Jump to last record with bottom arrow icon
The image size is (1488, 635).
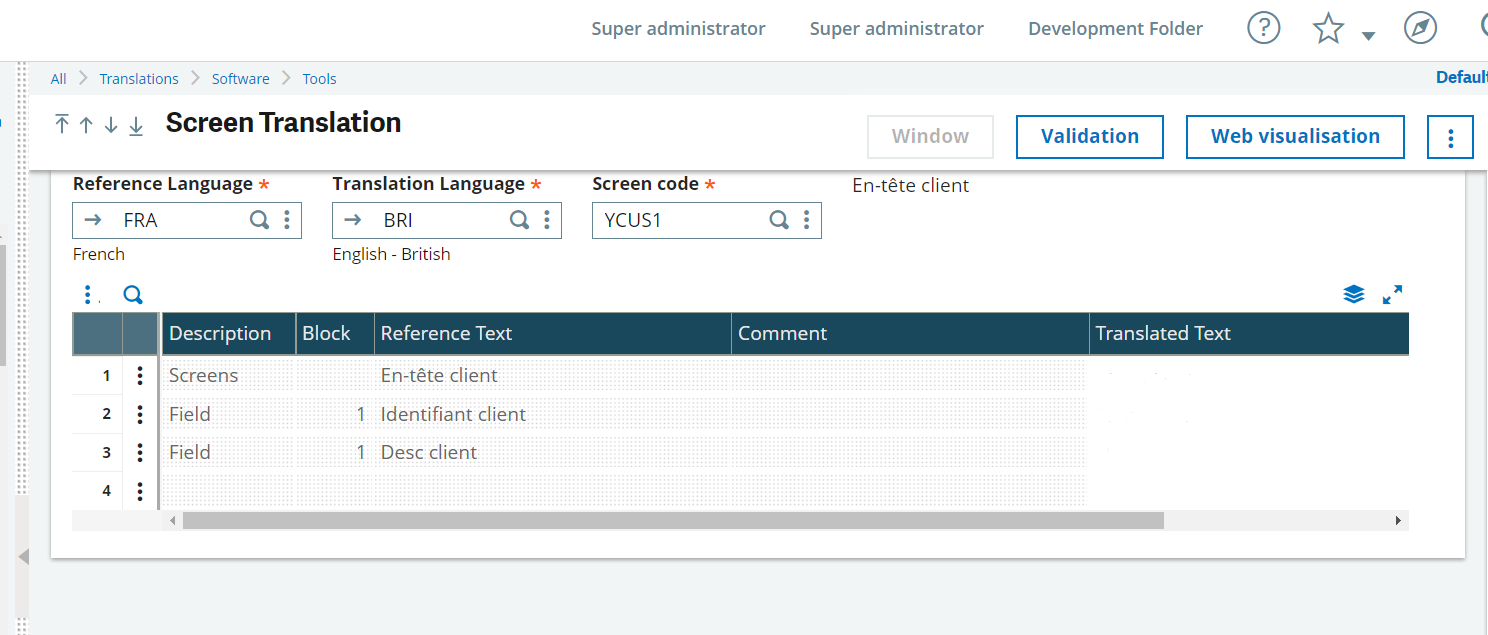point(136,124)
